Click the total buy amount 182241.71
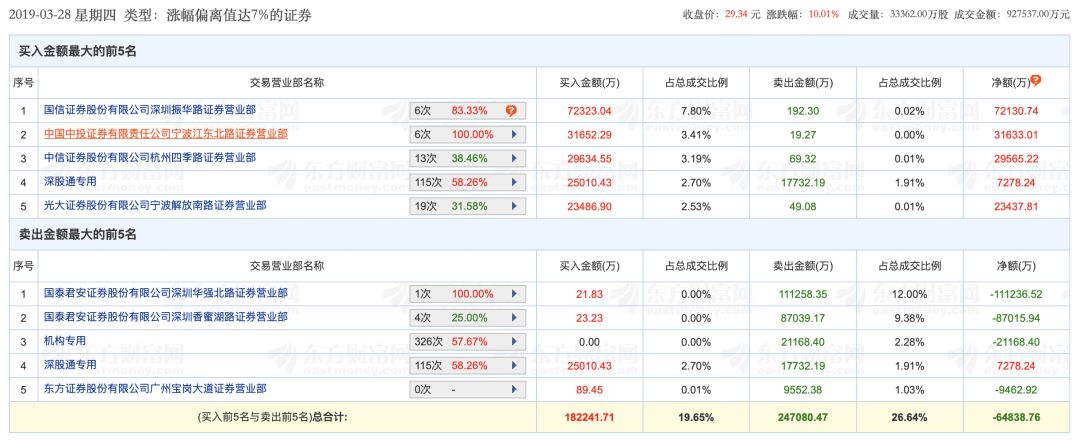 [590, 417]
